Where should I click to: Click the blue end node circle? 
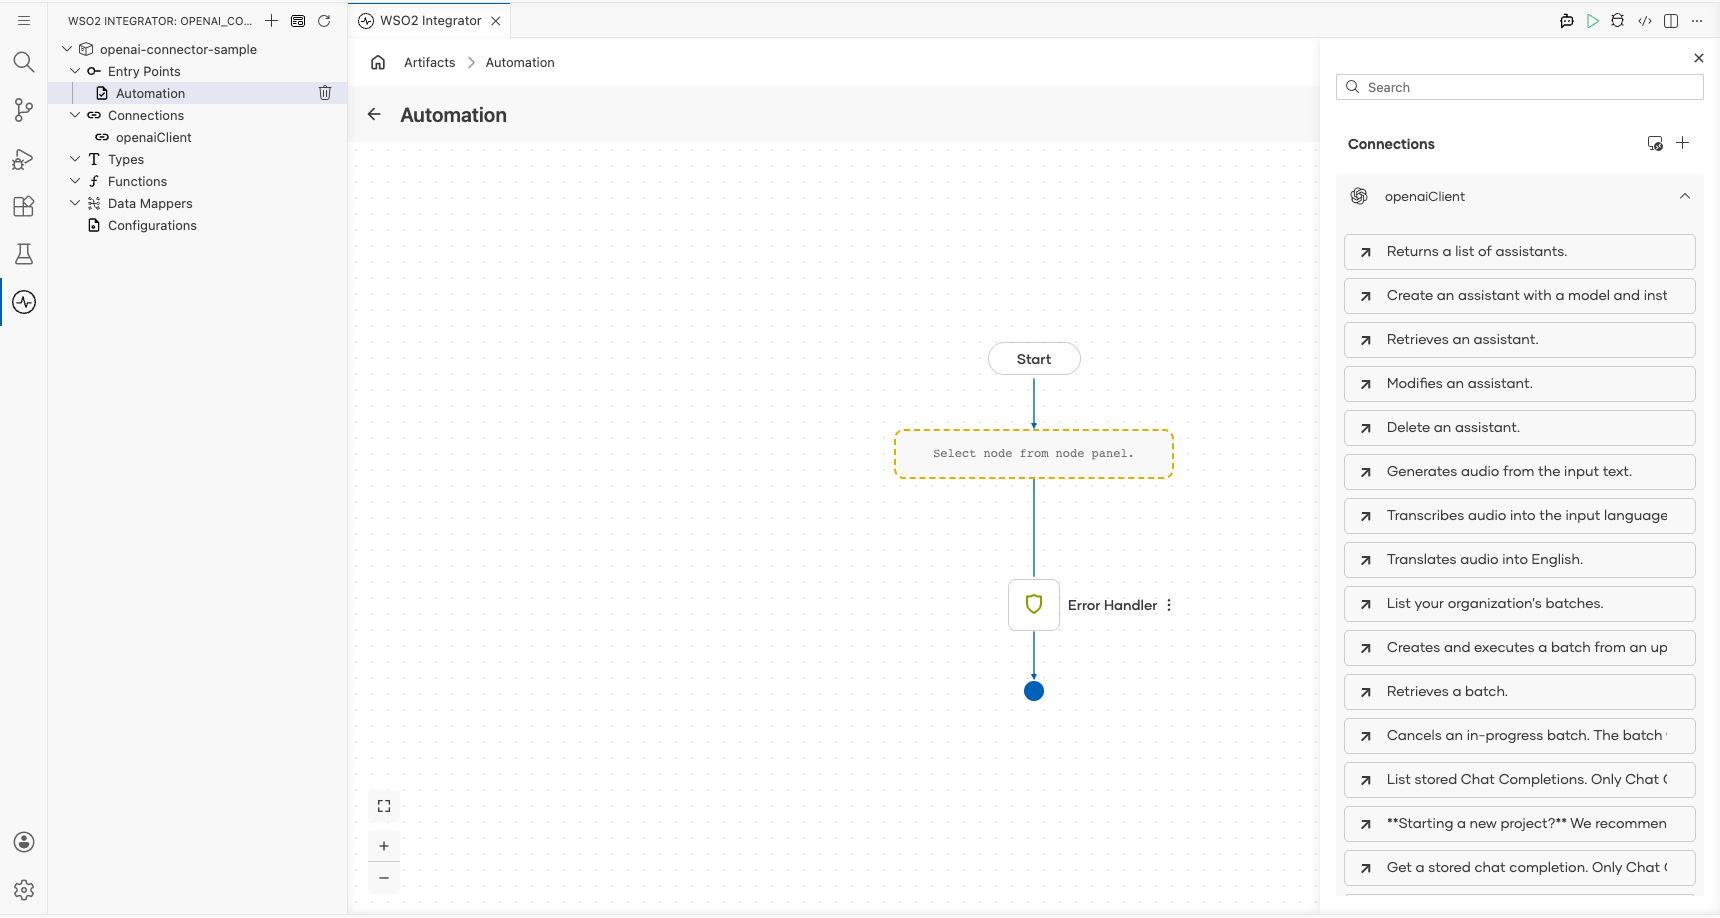click(1034, 691)
